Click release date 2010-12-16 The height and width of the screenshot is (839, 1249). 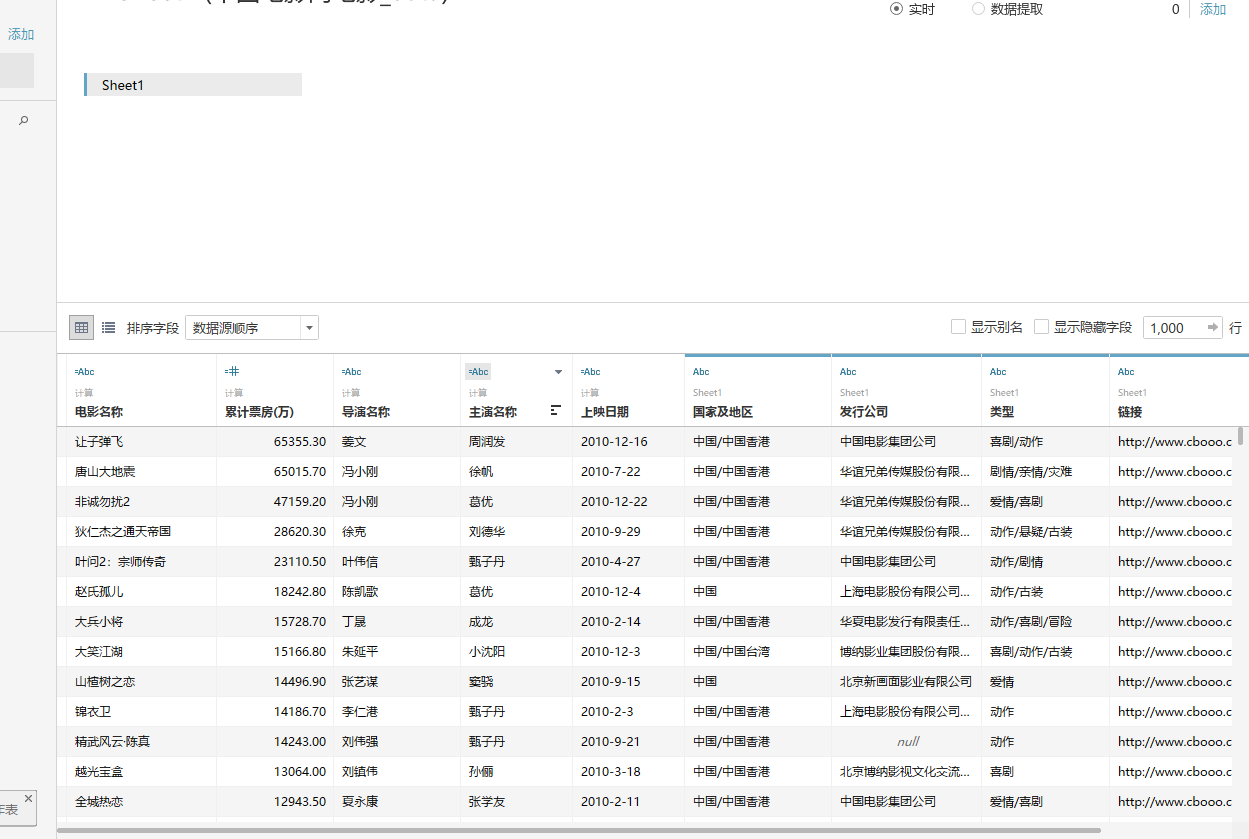pos(629,442)
